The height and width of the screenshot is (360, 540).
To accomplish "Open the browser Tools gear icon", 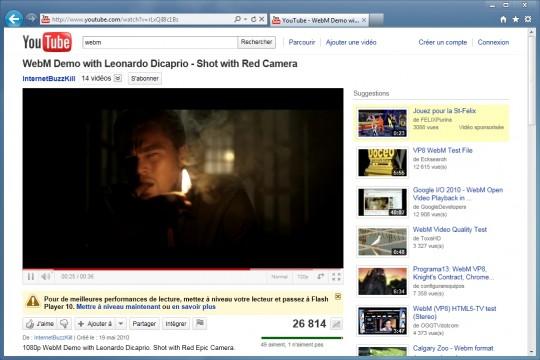I will (x=528, y=19).
